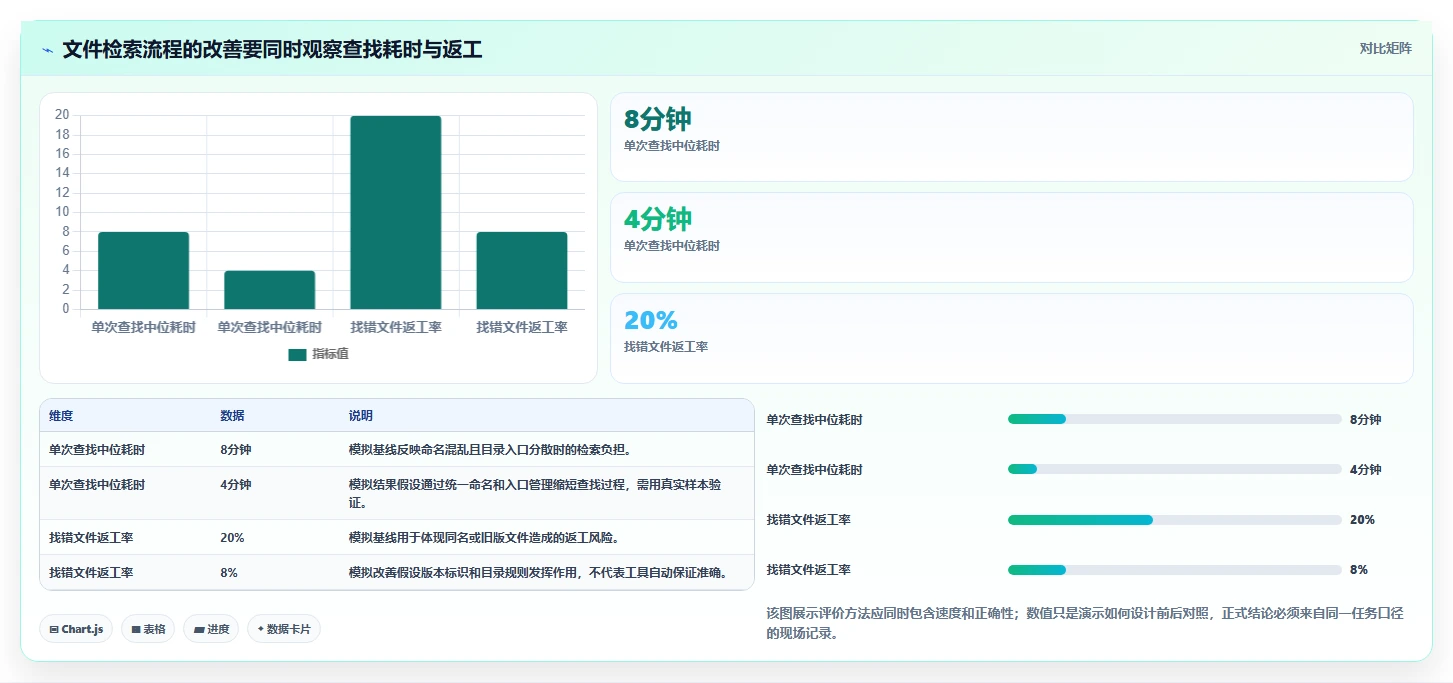Select the Chart.js chip
This screenshot has width=1453, height=683.
76,629
